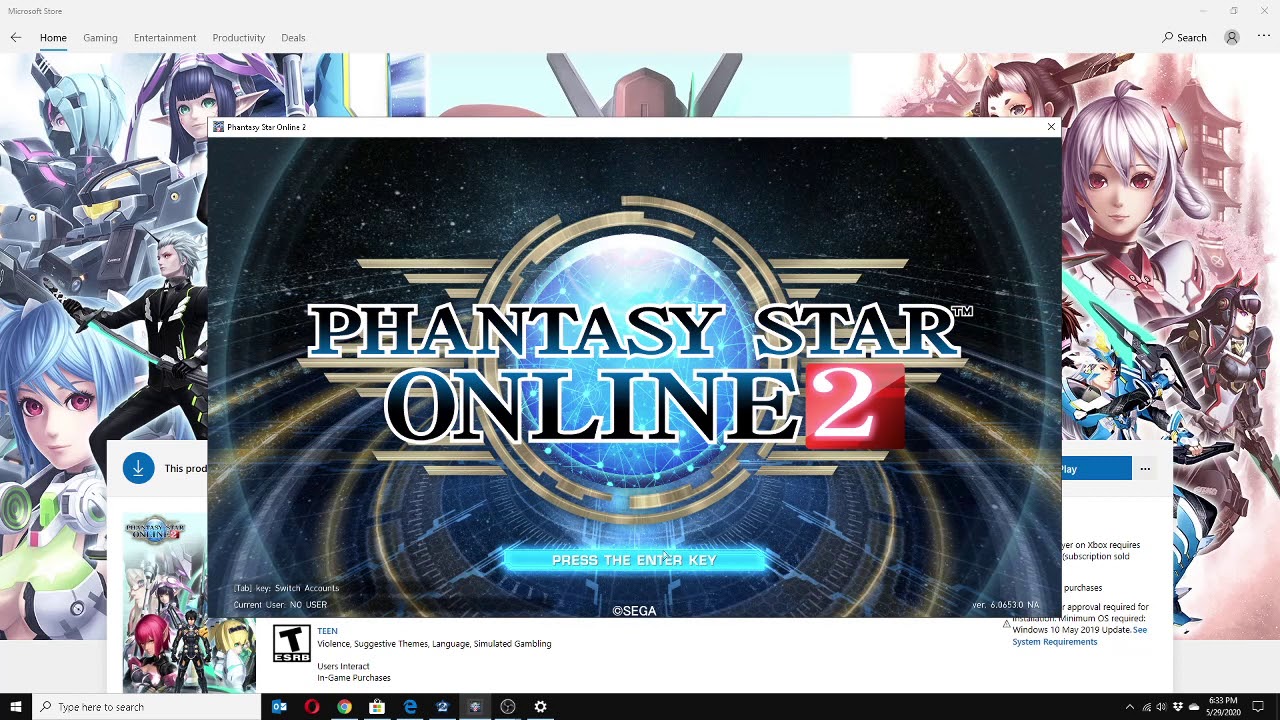The height and width of the screenshot is (720, 1280).
Task: Open the Productivity tab
Action: pyautogui.click(x=238, y=38)
